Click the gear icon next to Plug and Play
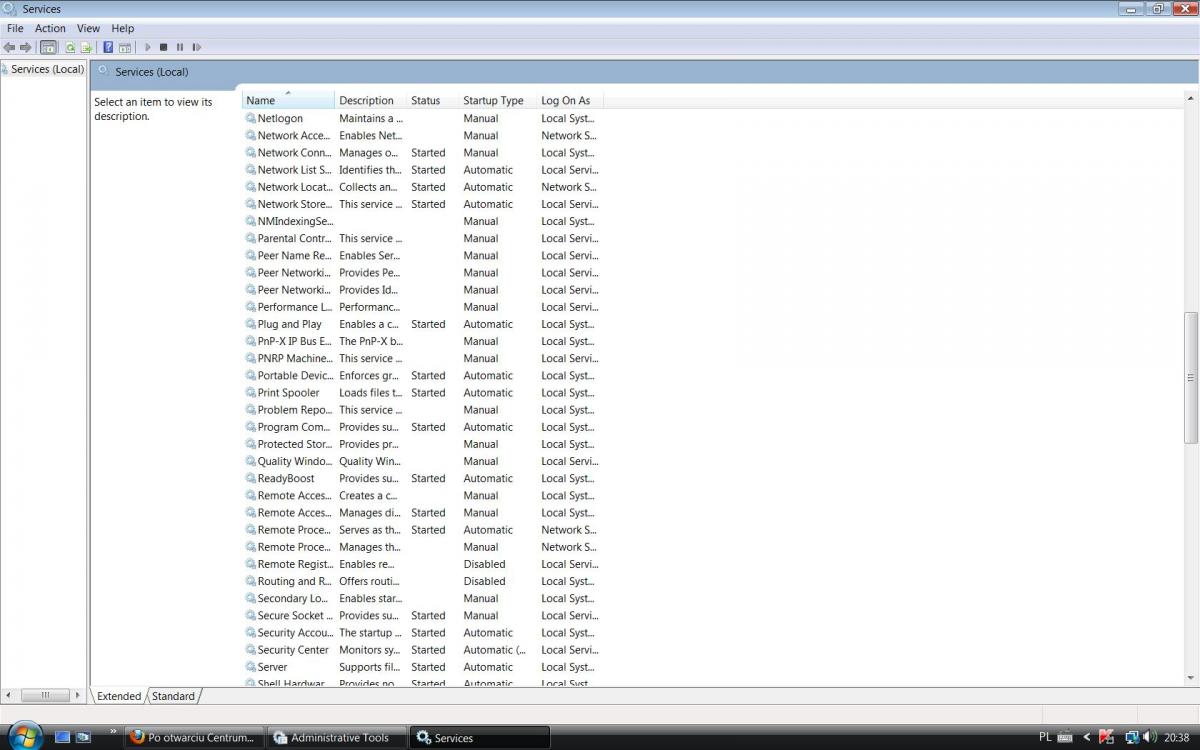 click(251, 324)
